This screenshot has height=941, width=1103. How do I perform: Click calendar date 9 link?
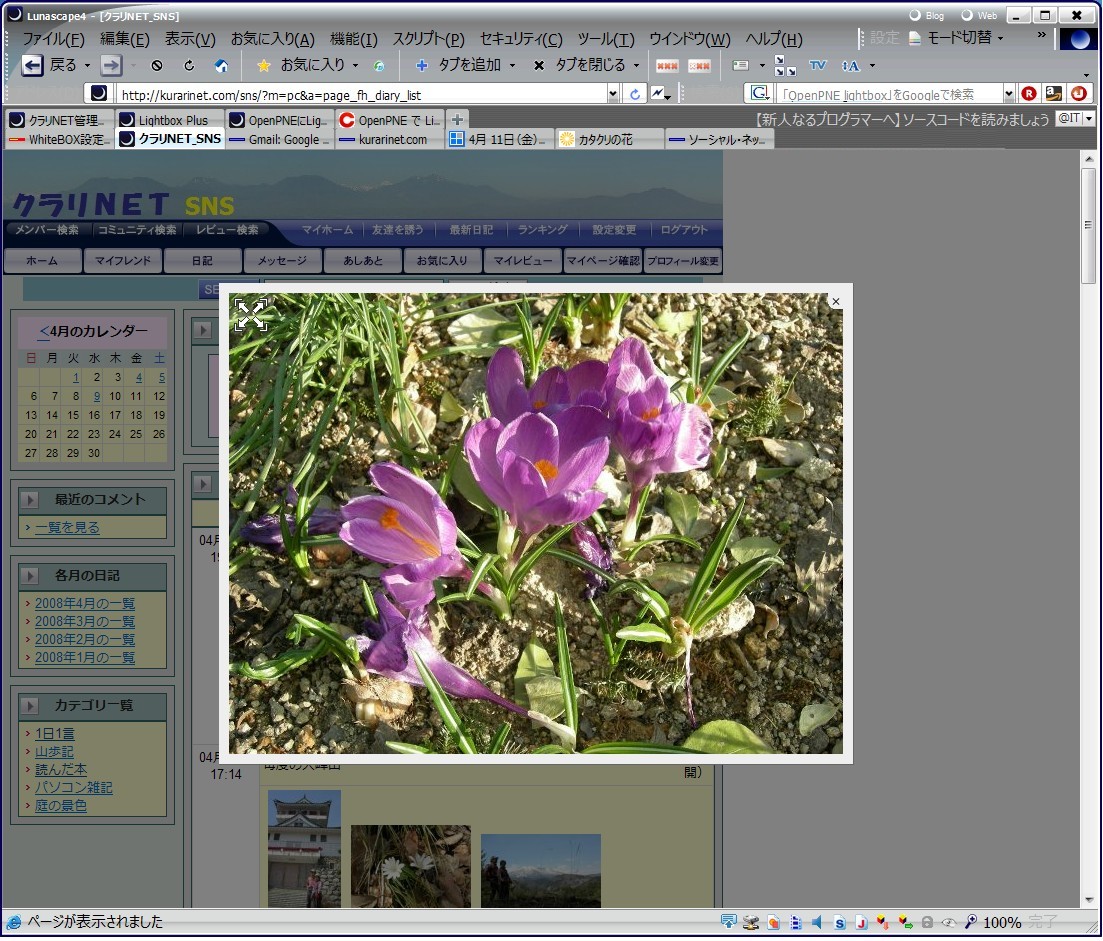pos(96,397)
